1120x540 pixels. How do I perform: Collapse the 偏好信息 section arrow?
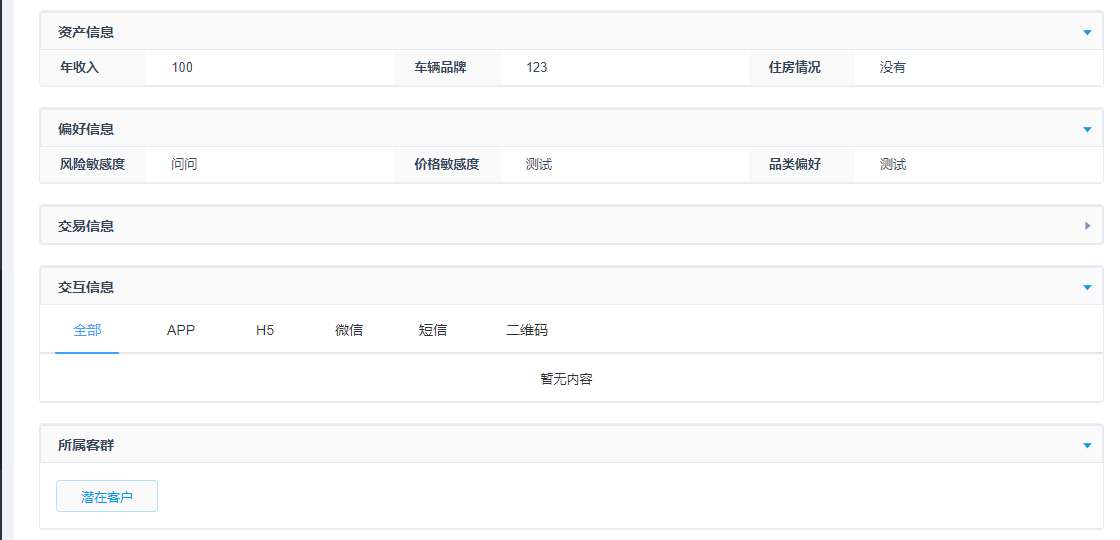(x=1087, y=129)
